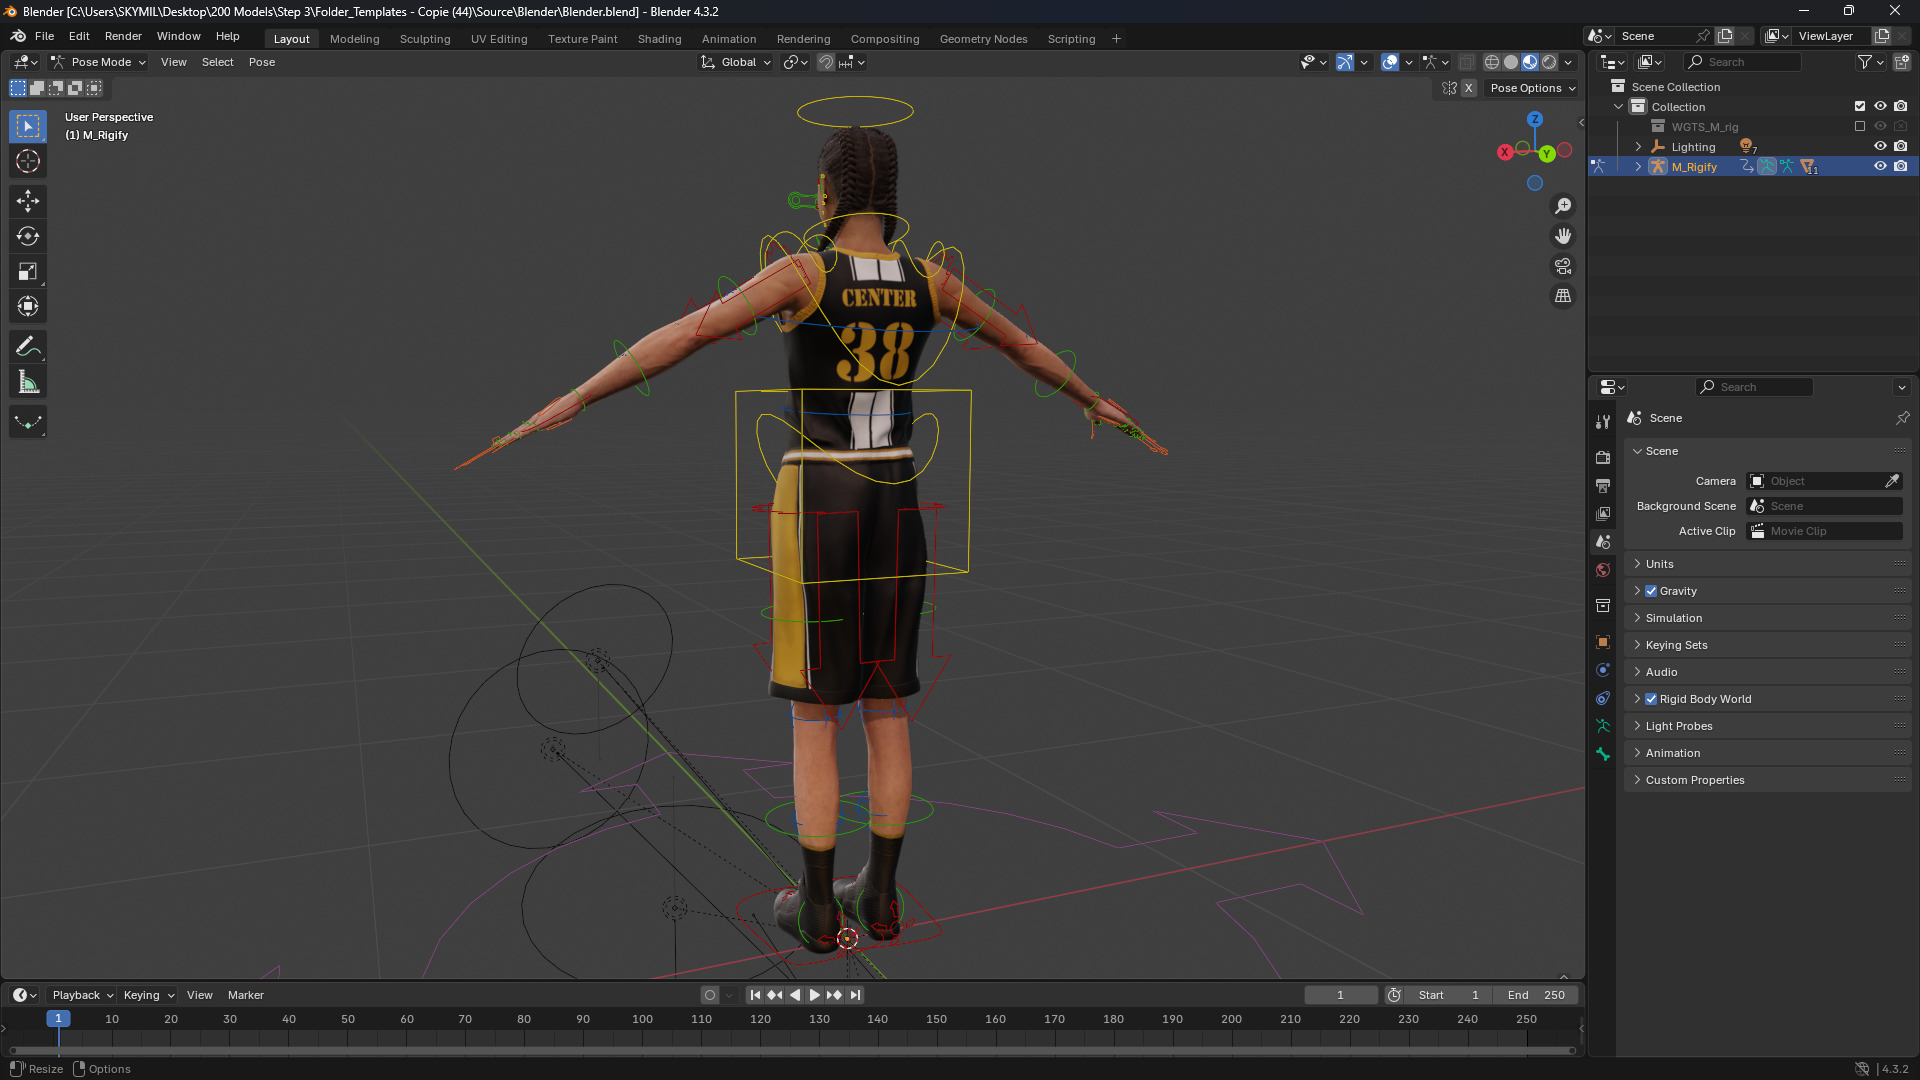Select the Cursor tool
The height and width of the screenshot is (1080, 1920).
click(x=28, y=161)
